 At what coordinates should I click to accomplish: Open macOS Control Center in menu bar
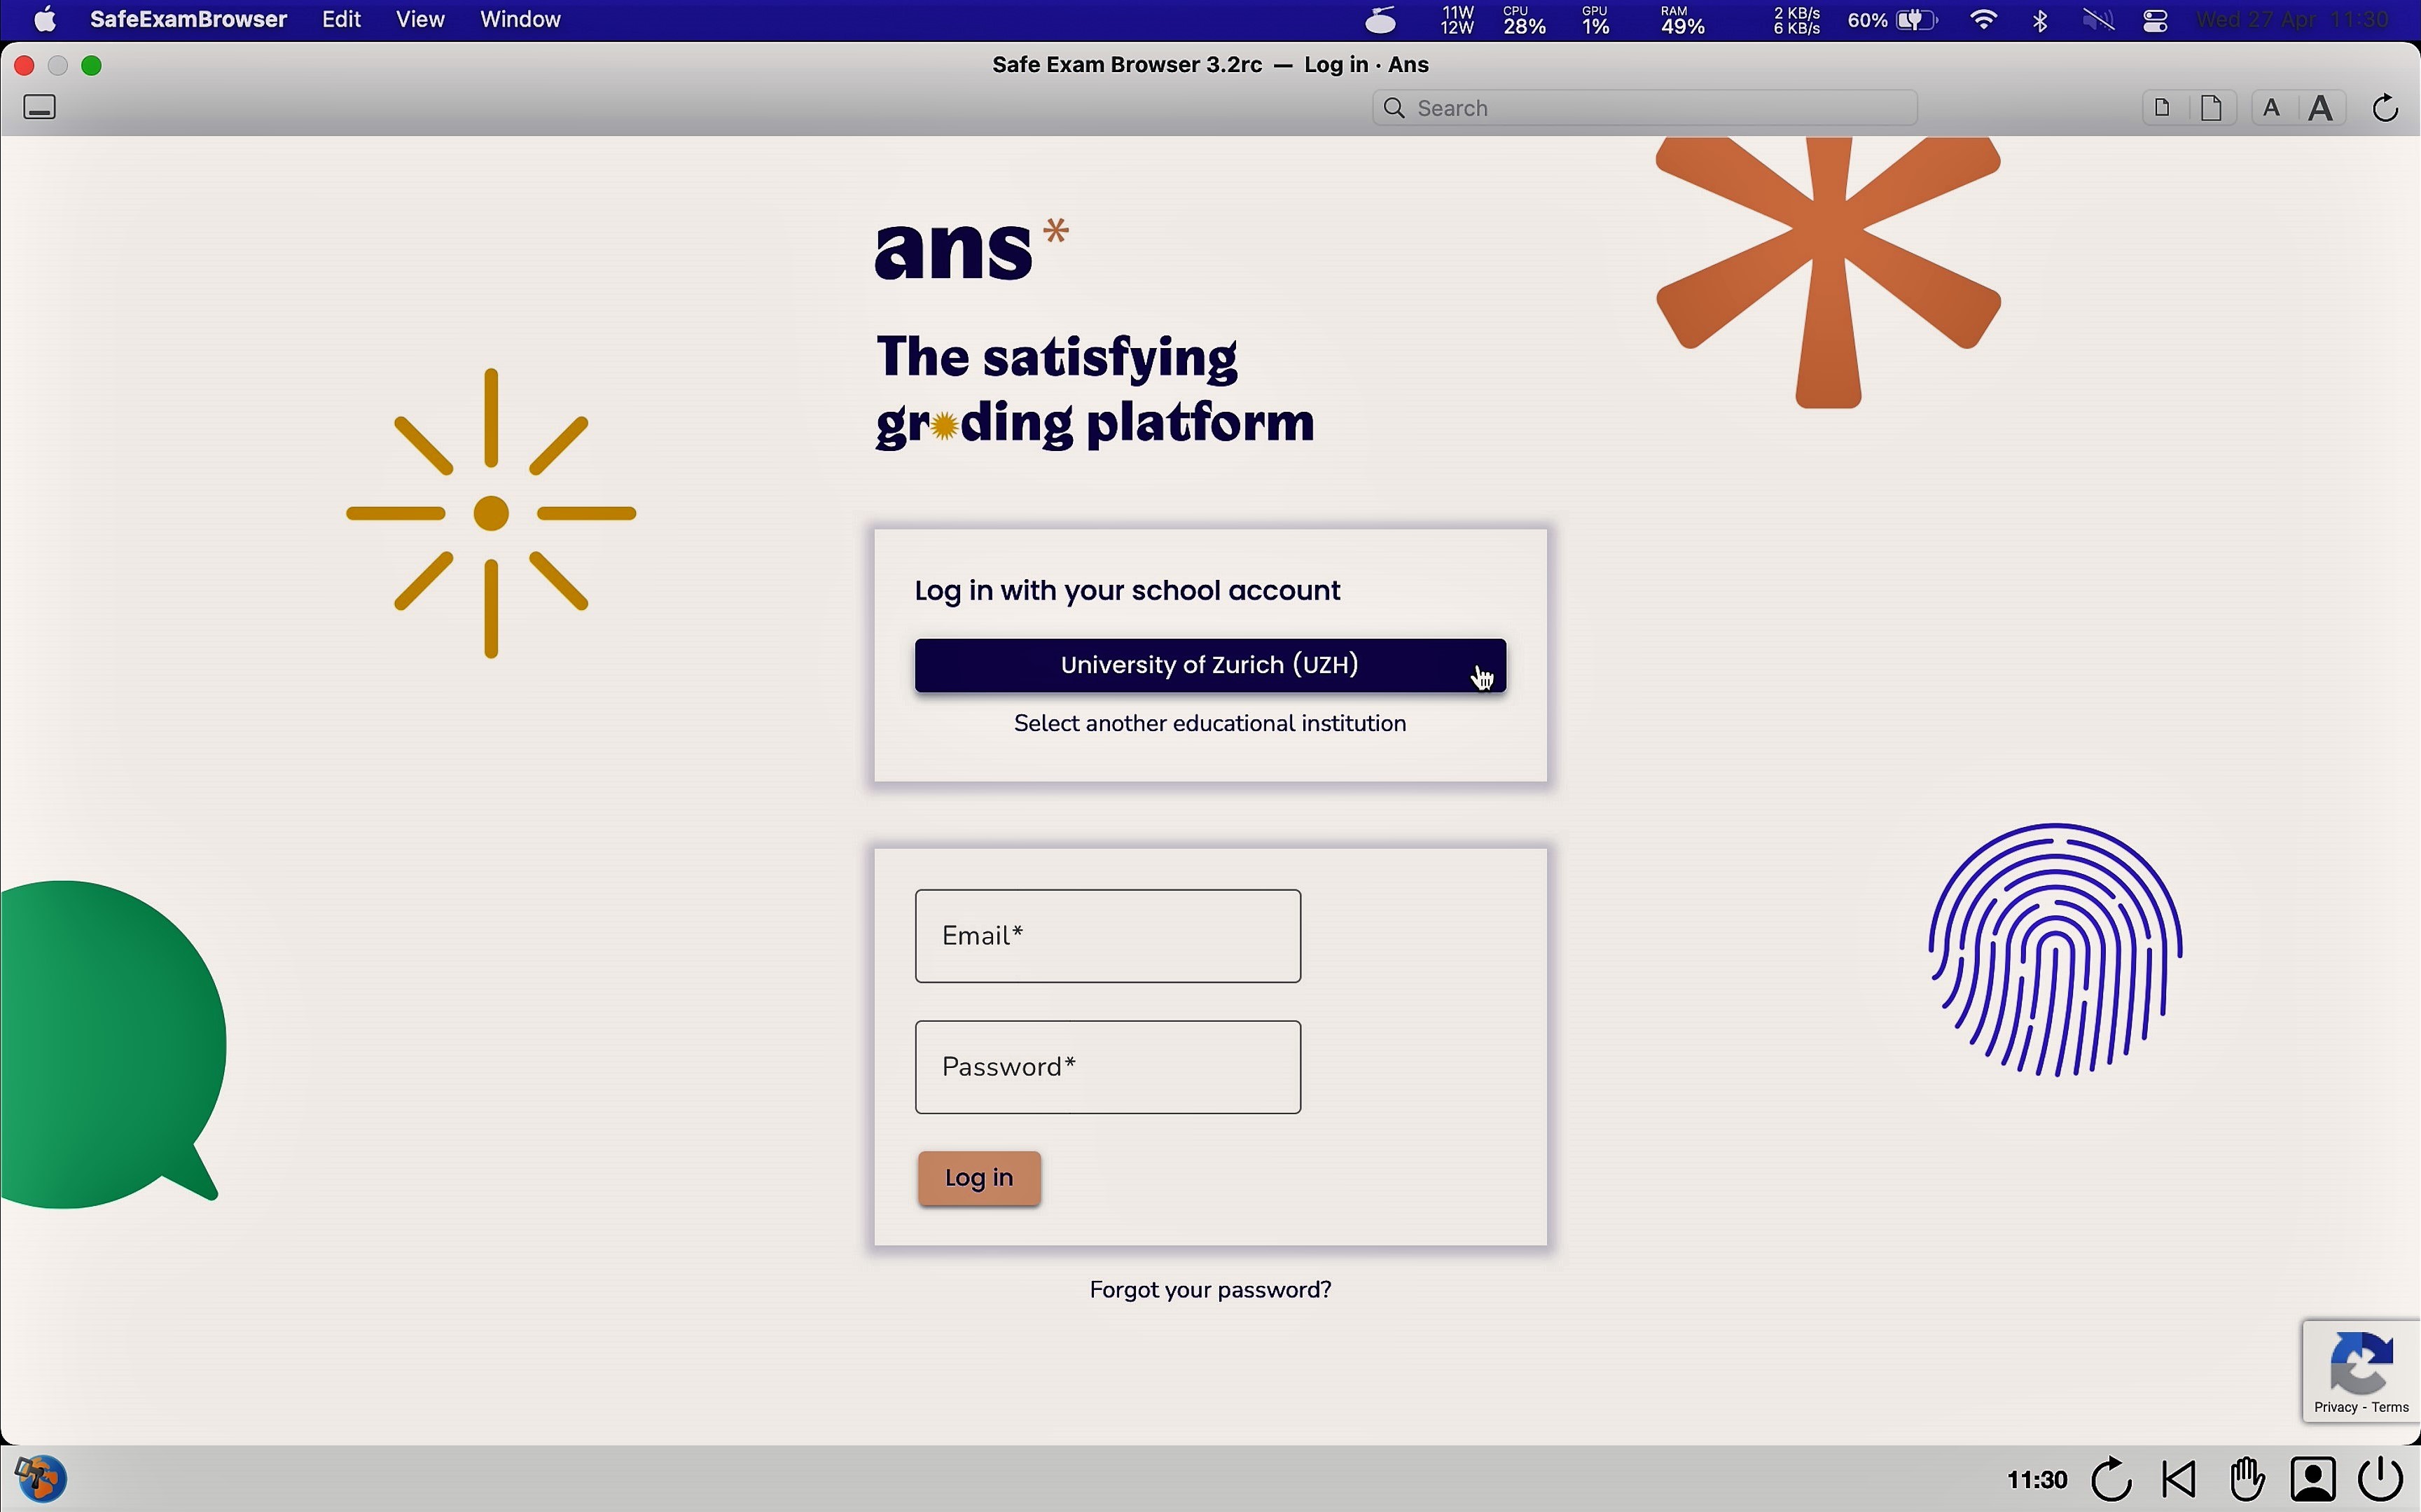click(2157, 20)
